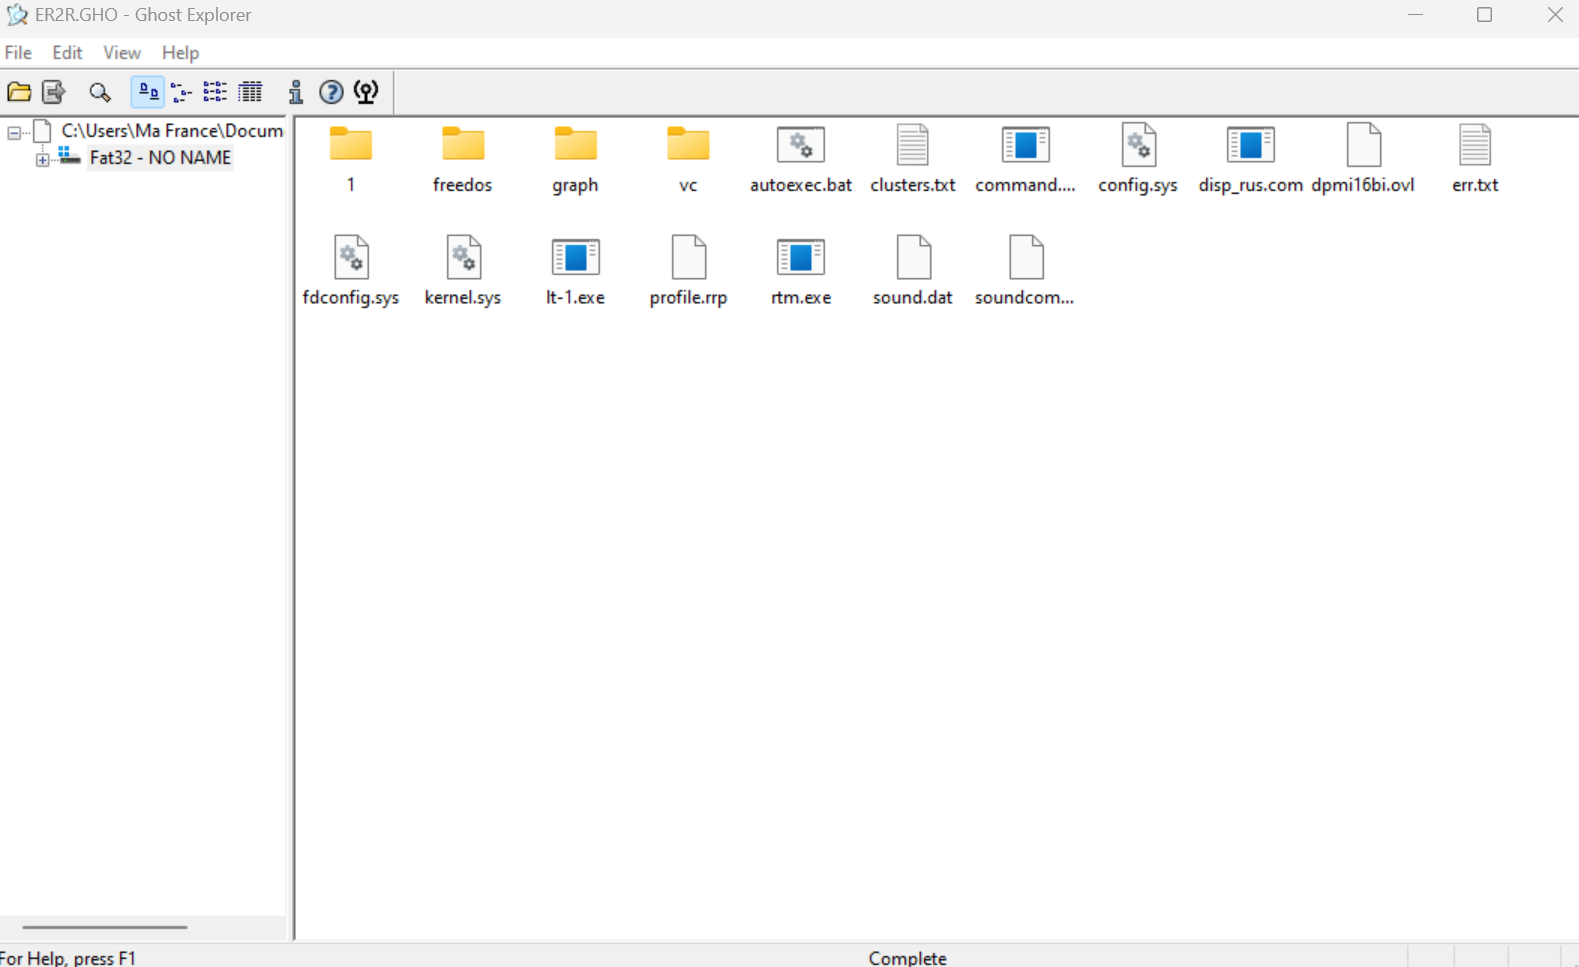Click the Complete status bar text
Image resolution: width=1579 pixels, height=967 pixels.
pyautogui.click(x=907, y=958)
